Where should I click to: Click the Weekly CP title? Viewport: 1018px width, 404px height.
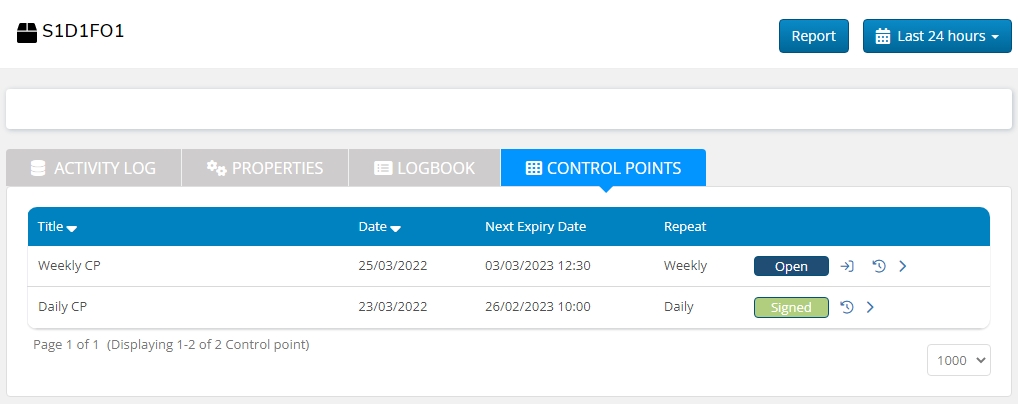pos(70,266)
